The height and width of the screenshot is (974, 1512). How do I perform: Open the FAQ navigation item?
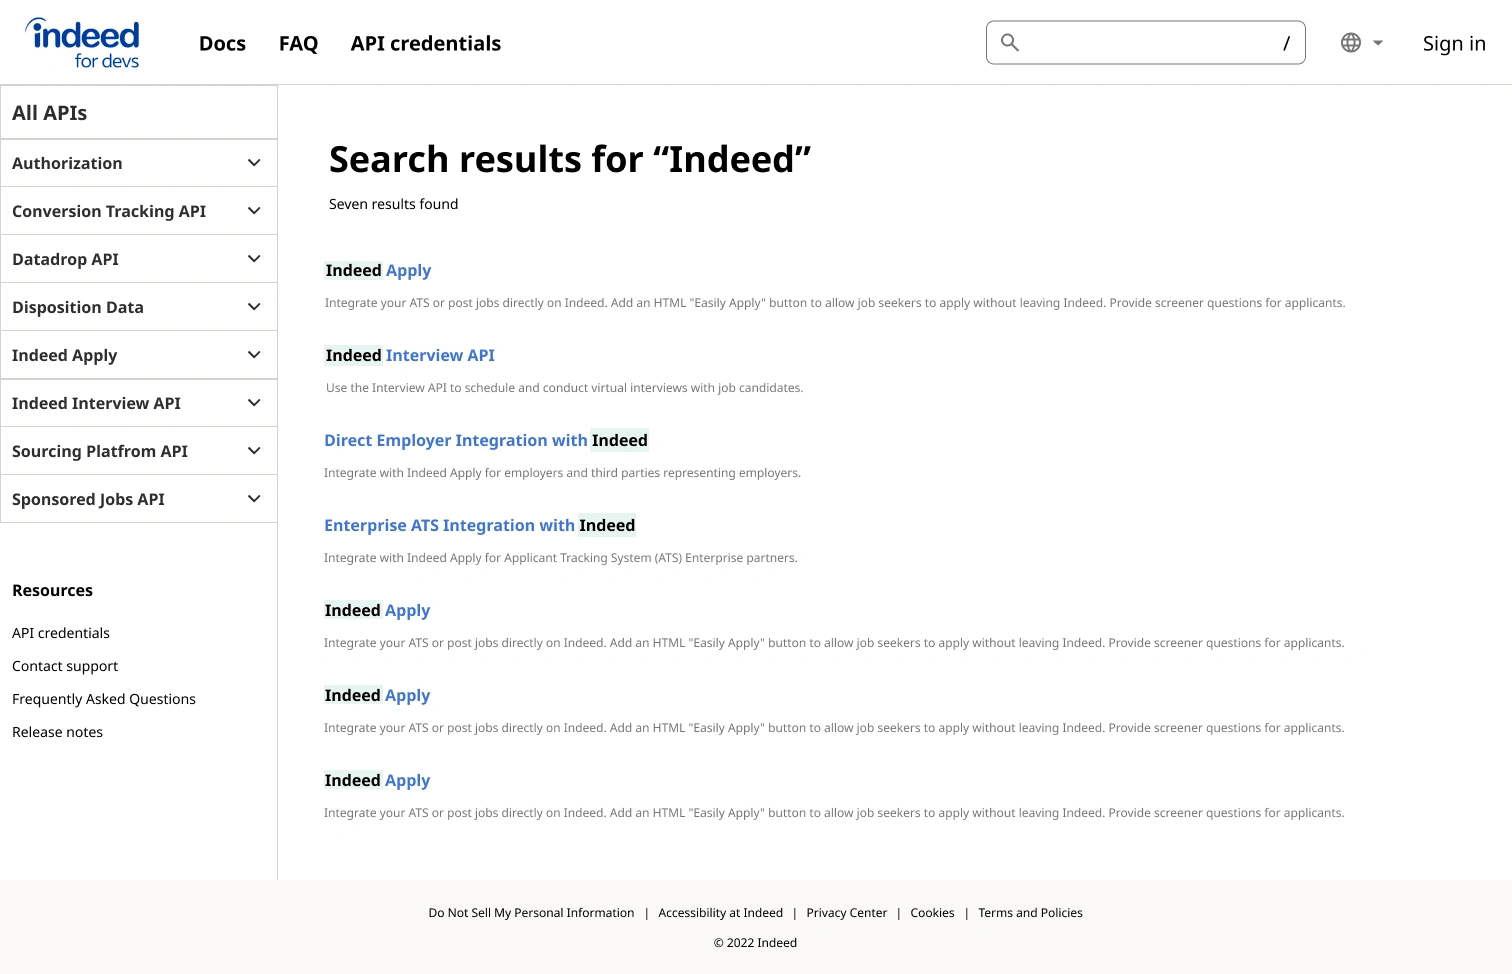coord(298,43)
